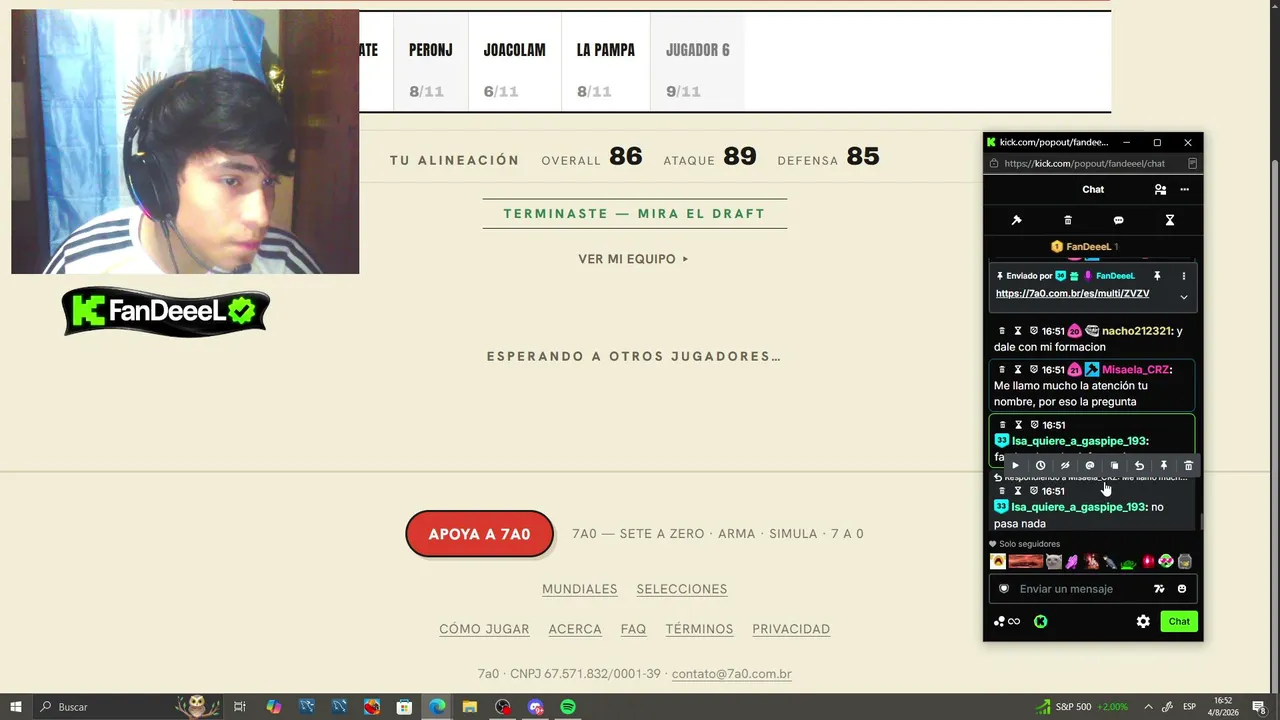Delete the hovered message from the action bar

[x=1188, y=465]
